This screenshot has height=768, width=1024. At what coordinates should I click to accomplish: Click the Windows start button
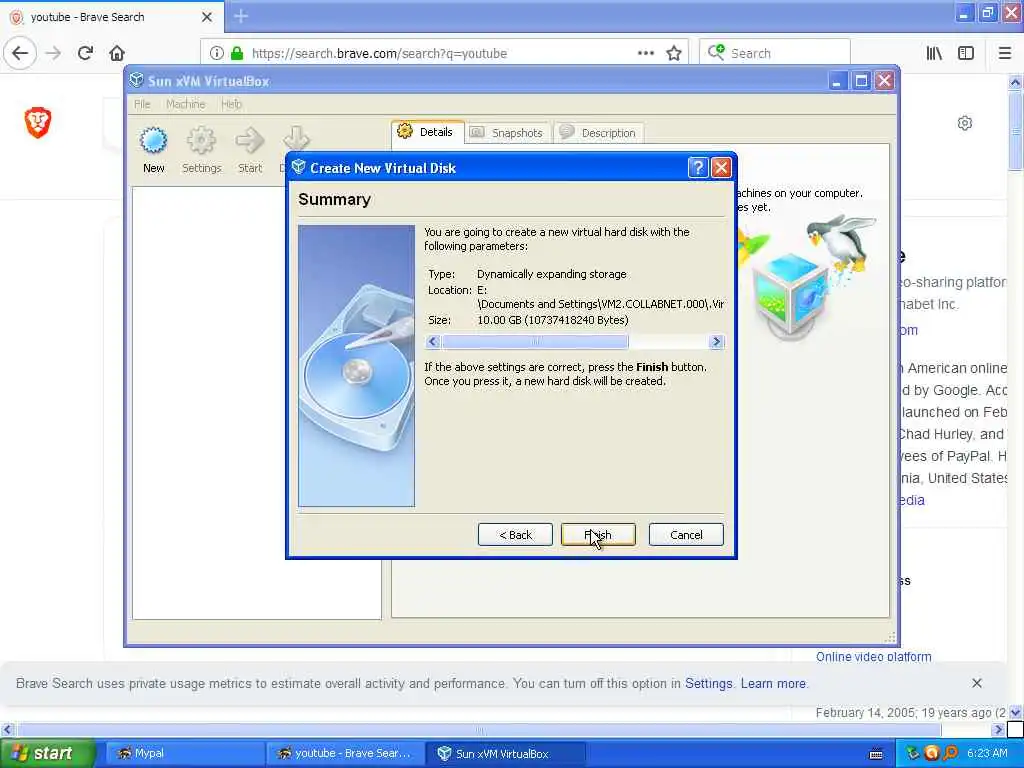pyautogui.click(x=46, y=753)
